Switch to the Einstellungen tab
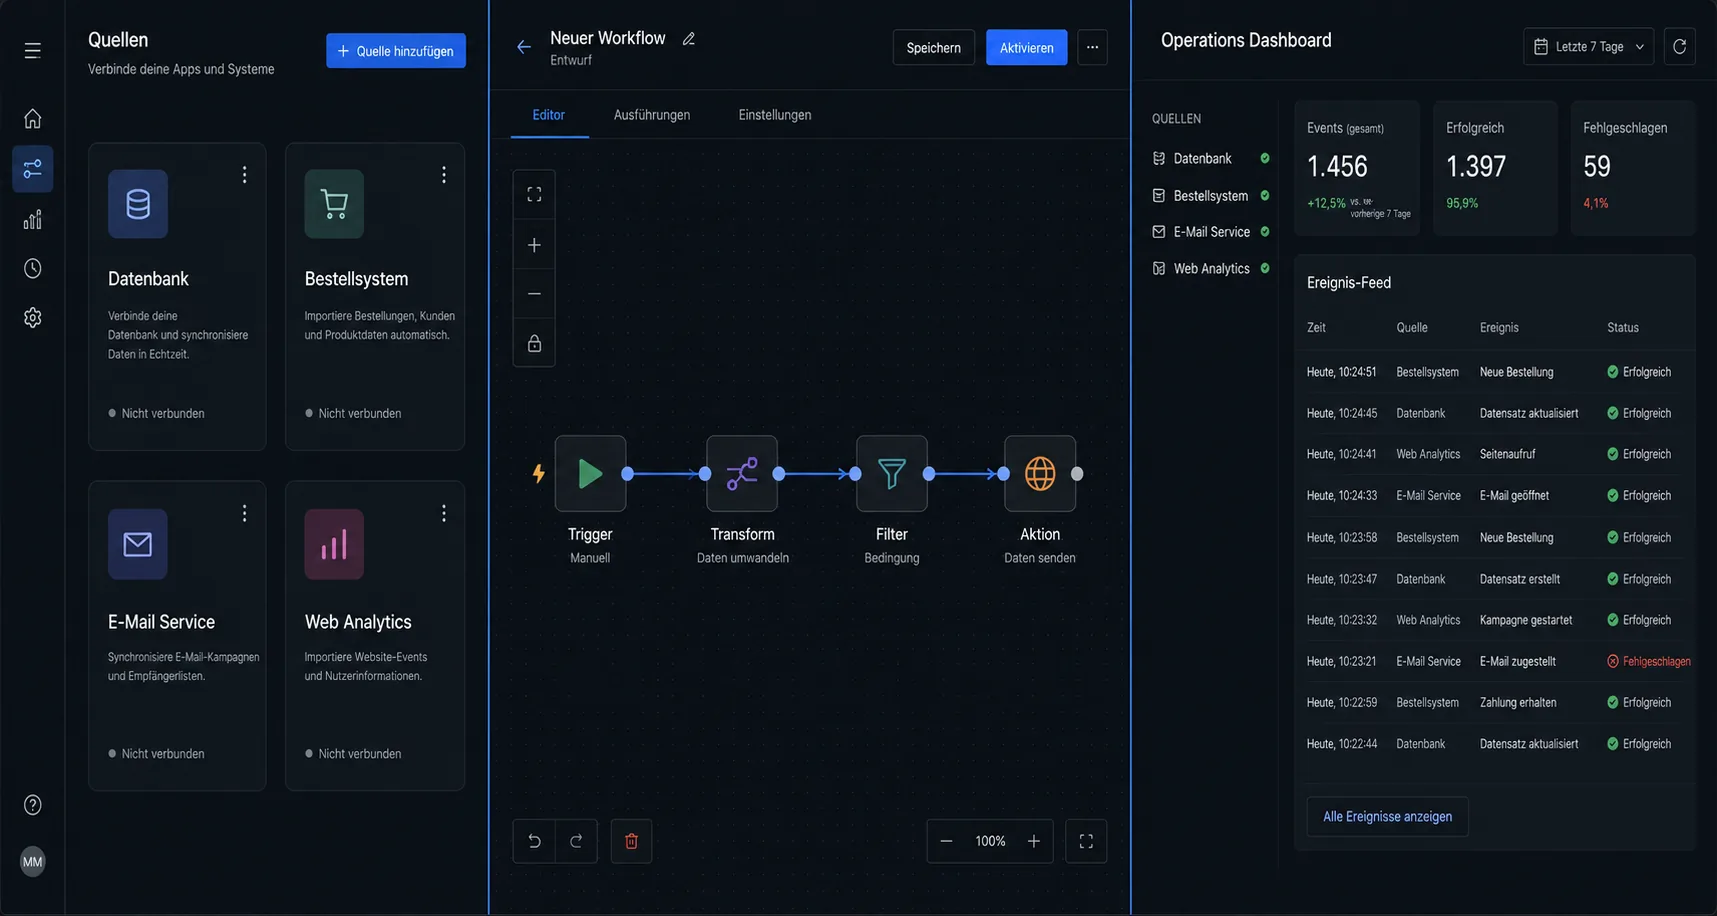The width and height of the screenshot is (1717, 916). click(x=775, y=115)
